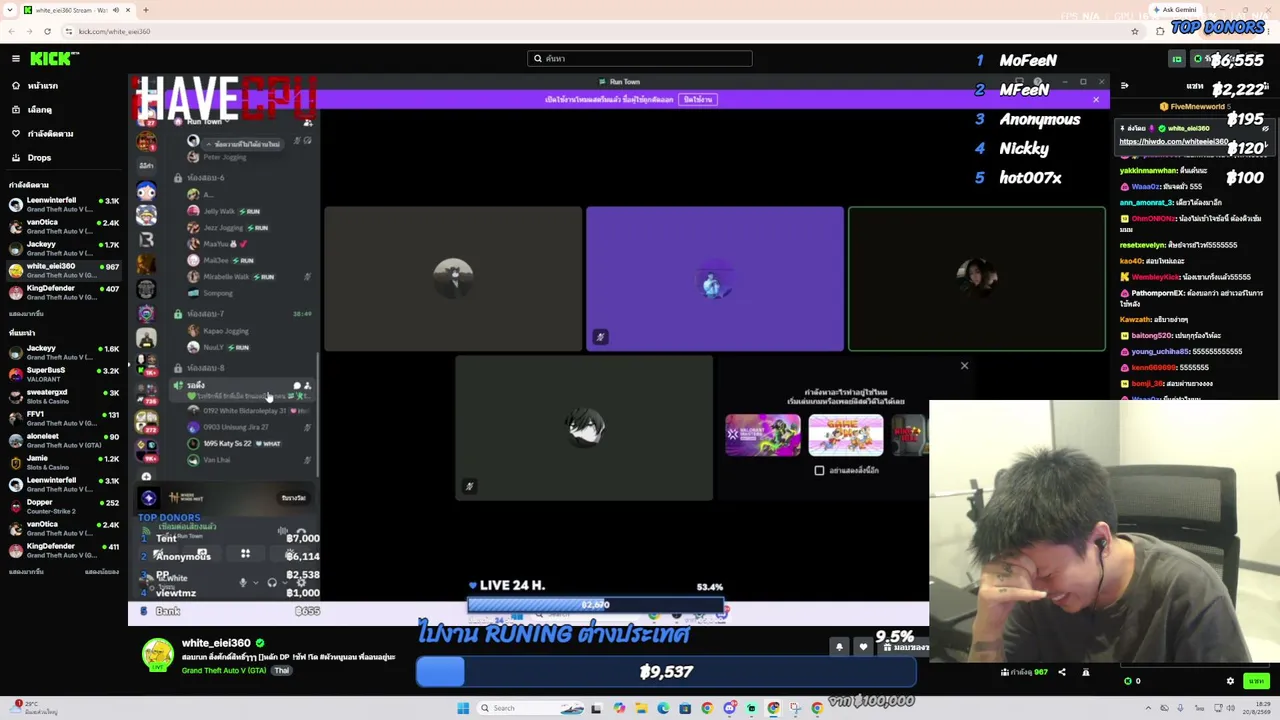Click the green แชท send button
The width and height of the screenshot is (1280, 720).
[1256, 681]
